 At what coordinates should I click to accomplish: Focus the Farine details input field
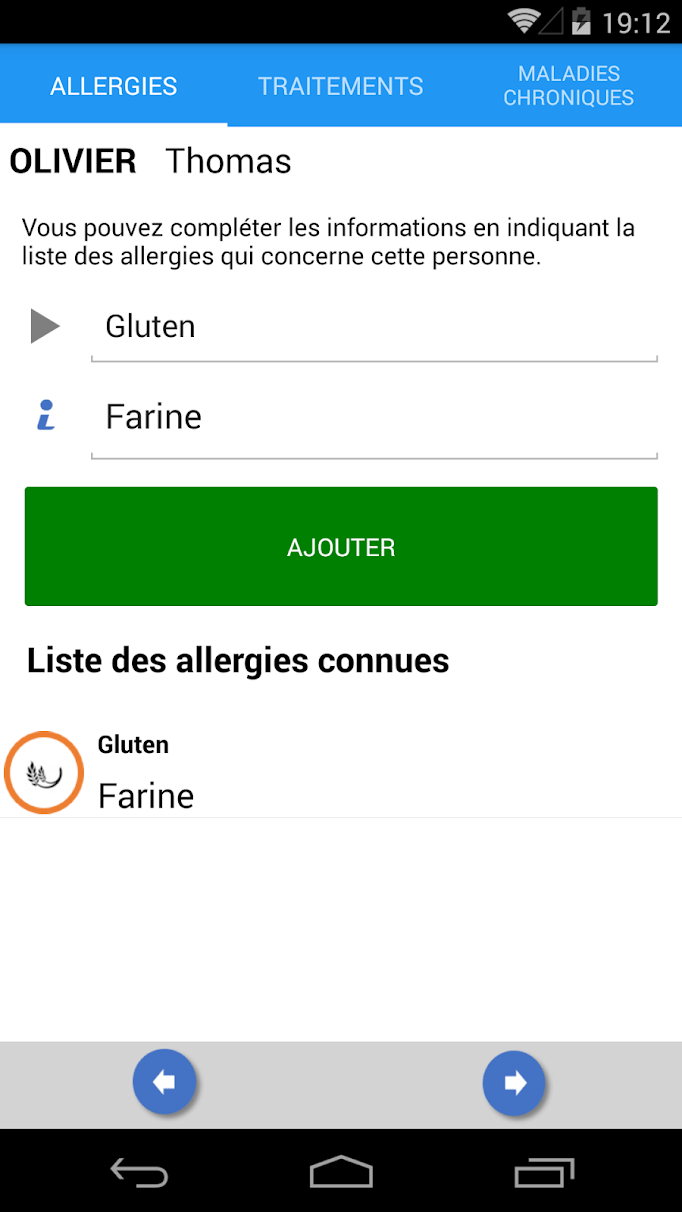point(374,417)
